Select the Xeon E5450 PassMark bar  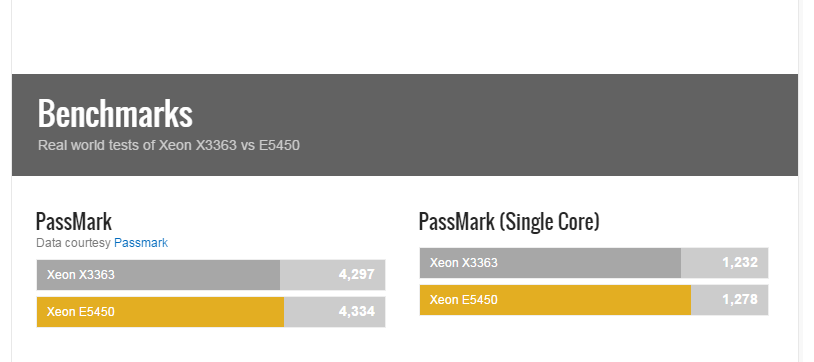click(x=211, y=312)
